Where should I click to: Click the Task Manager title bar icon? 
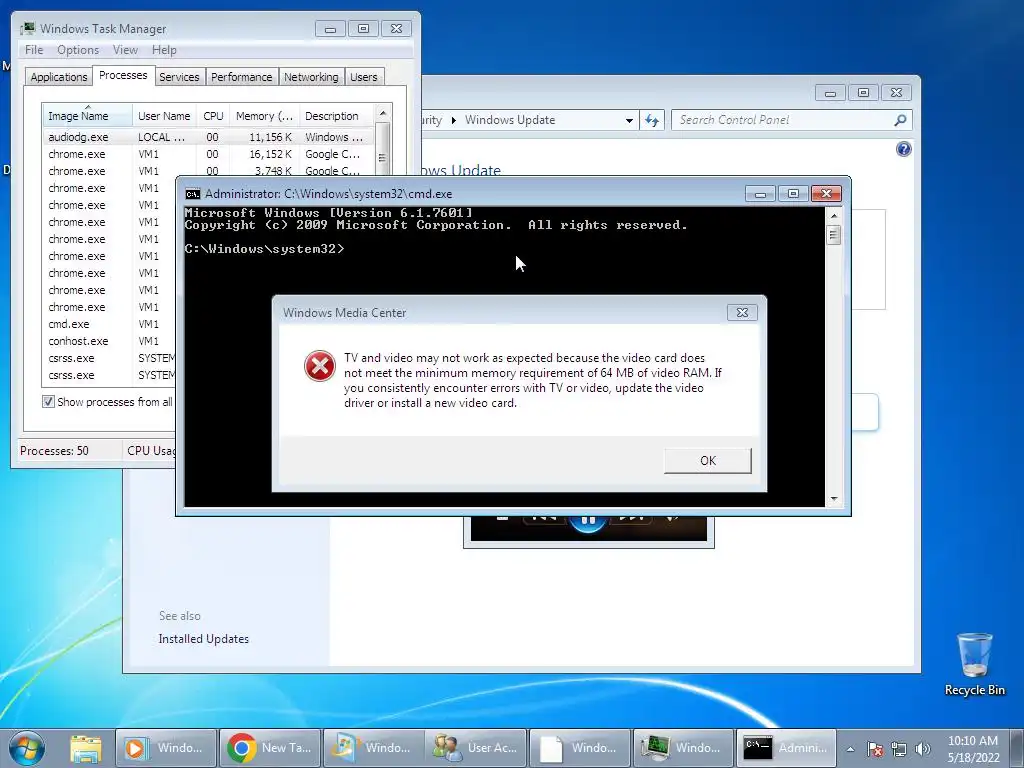point(27,29)
